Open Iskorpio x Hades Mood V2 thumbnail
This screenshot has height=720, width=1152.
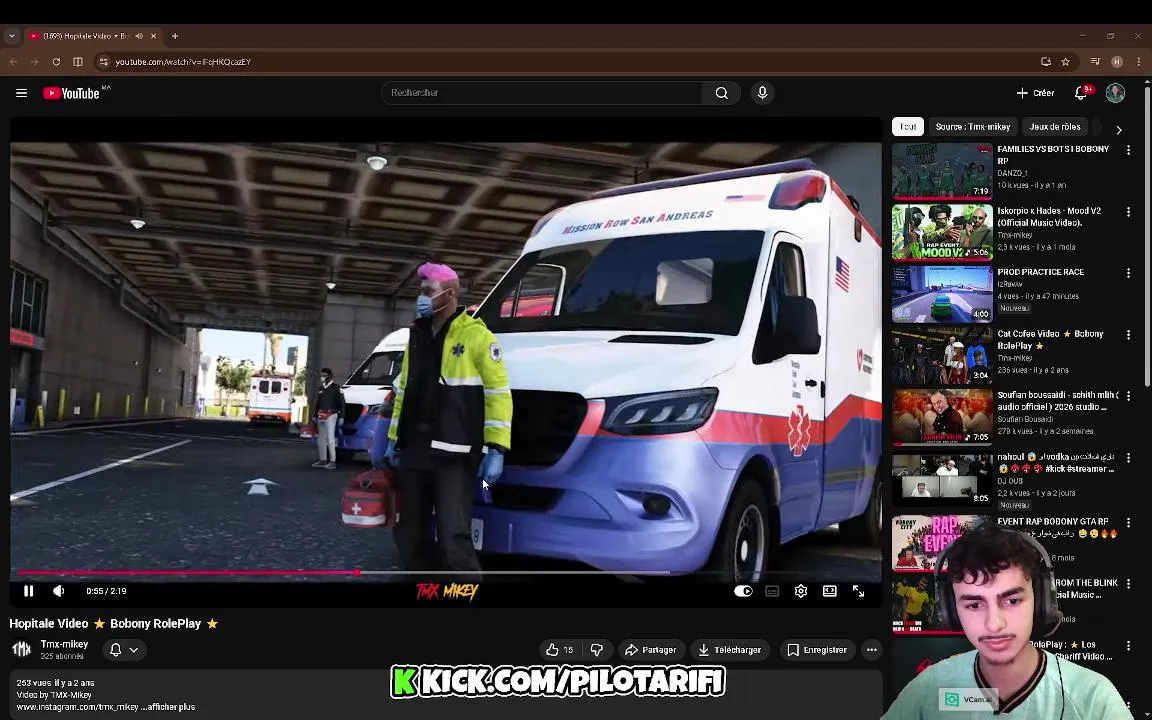click(942, 233)
